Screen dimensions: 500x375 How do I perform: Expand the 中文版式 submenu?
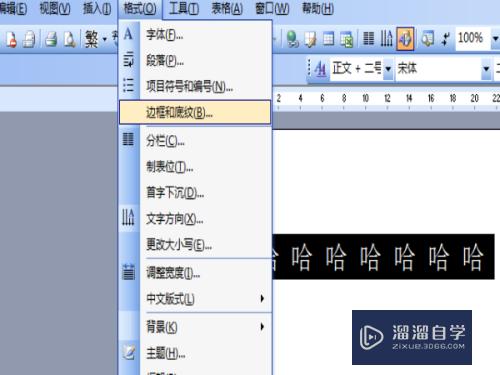click(x=196, y=299)
